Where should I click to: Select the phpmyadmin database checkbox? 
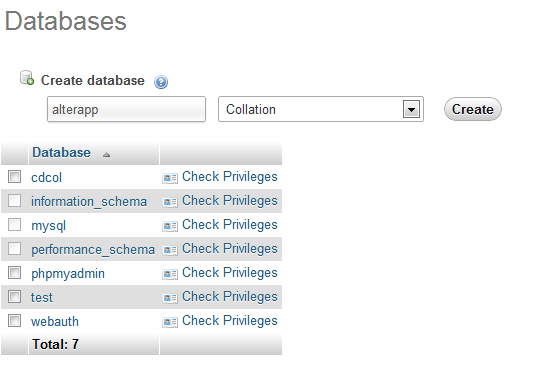click(x=14, y=273)
